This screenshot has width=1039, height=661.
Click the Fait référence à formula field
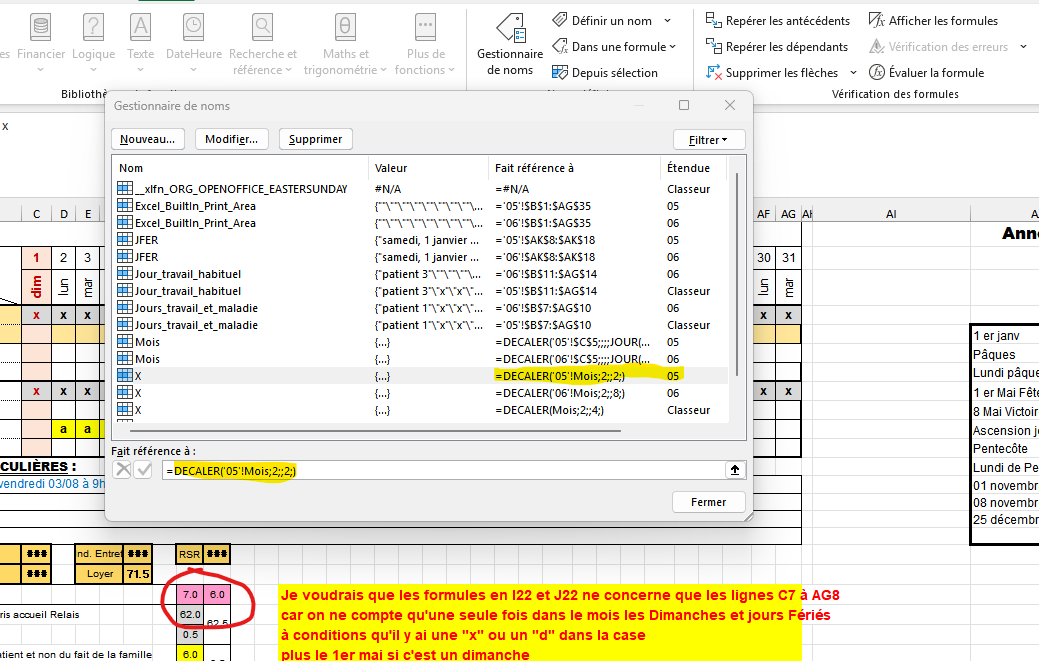click(x=440, y=470)
